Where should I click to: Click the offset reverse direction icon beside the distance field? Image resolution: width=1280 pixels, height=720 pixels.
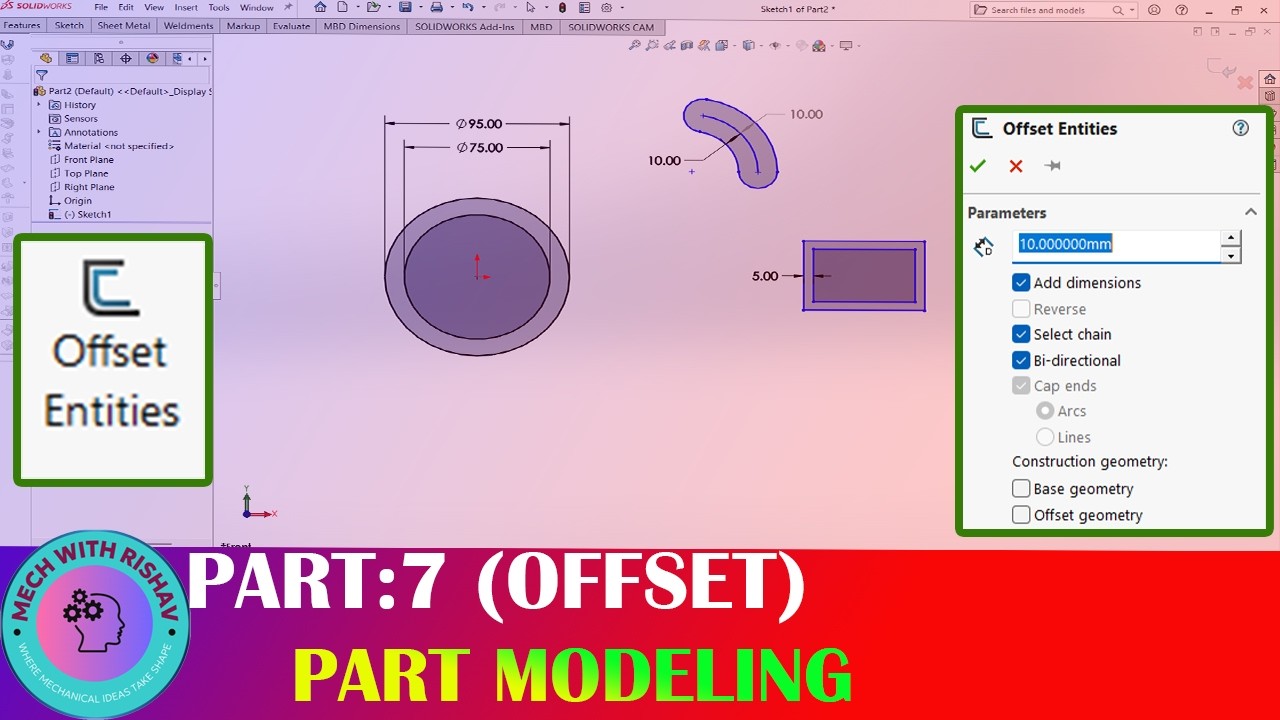click(x=984, y=247)
